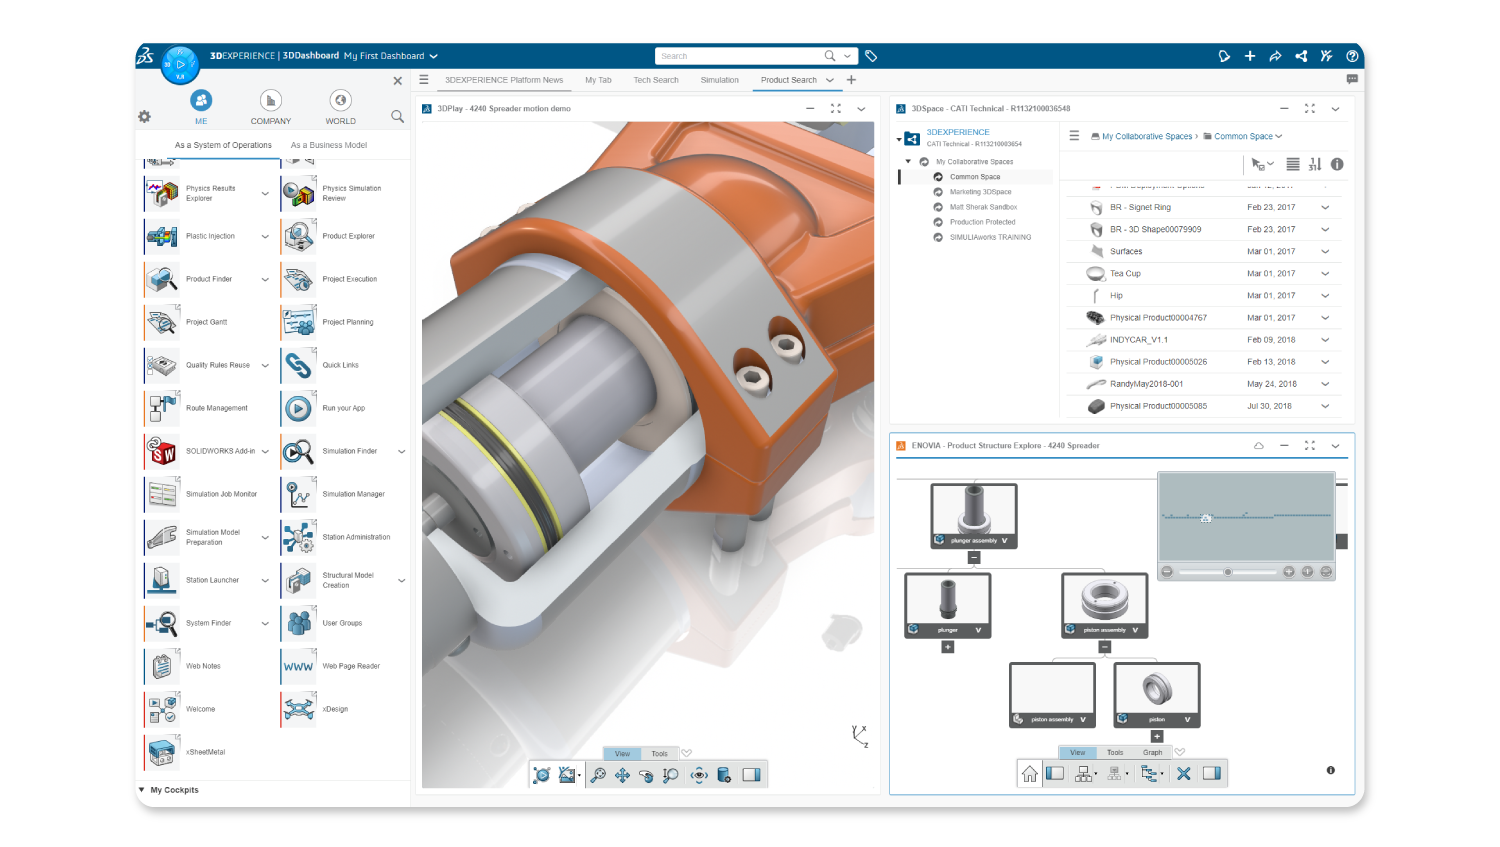
Task: Switch to the Simulation tab
Action: pos(720,80)
